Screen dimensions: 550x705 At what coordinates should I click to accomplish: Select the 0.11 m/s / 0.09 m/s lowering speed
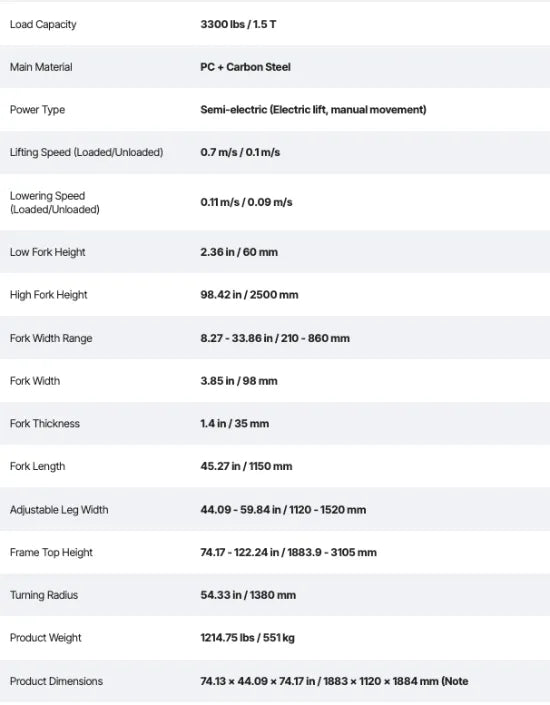pos(246,202)
